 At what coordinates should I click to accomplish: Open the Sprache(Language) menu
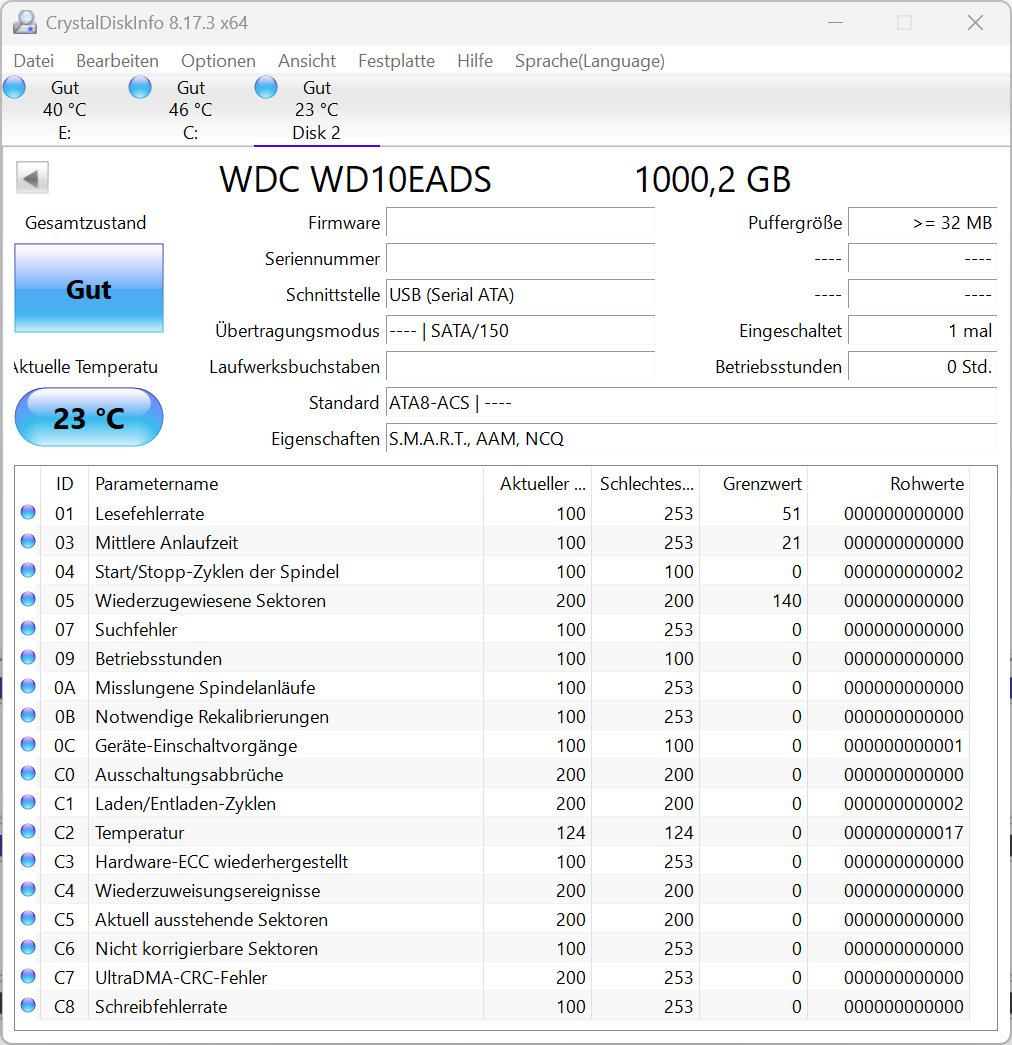click(589, 61)
